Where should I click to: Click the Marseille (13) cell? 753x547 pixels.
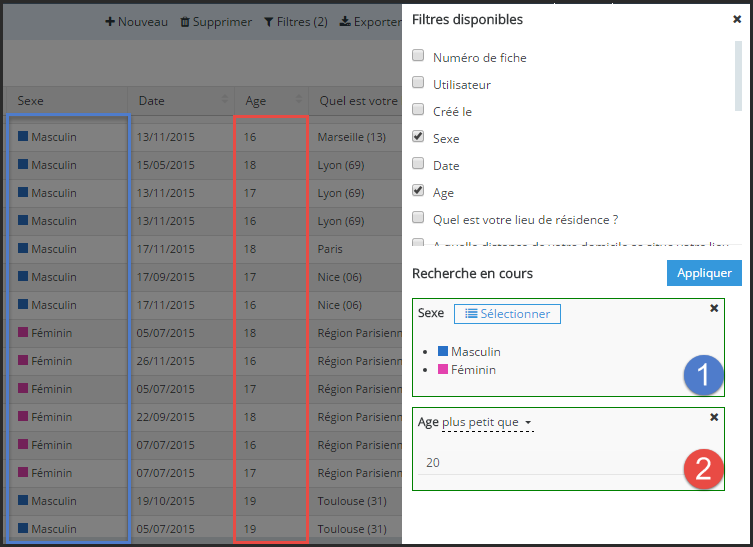pyautogui.click(x=352, y=137)
